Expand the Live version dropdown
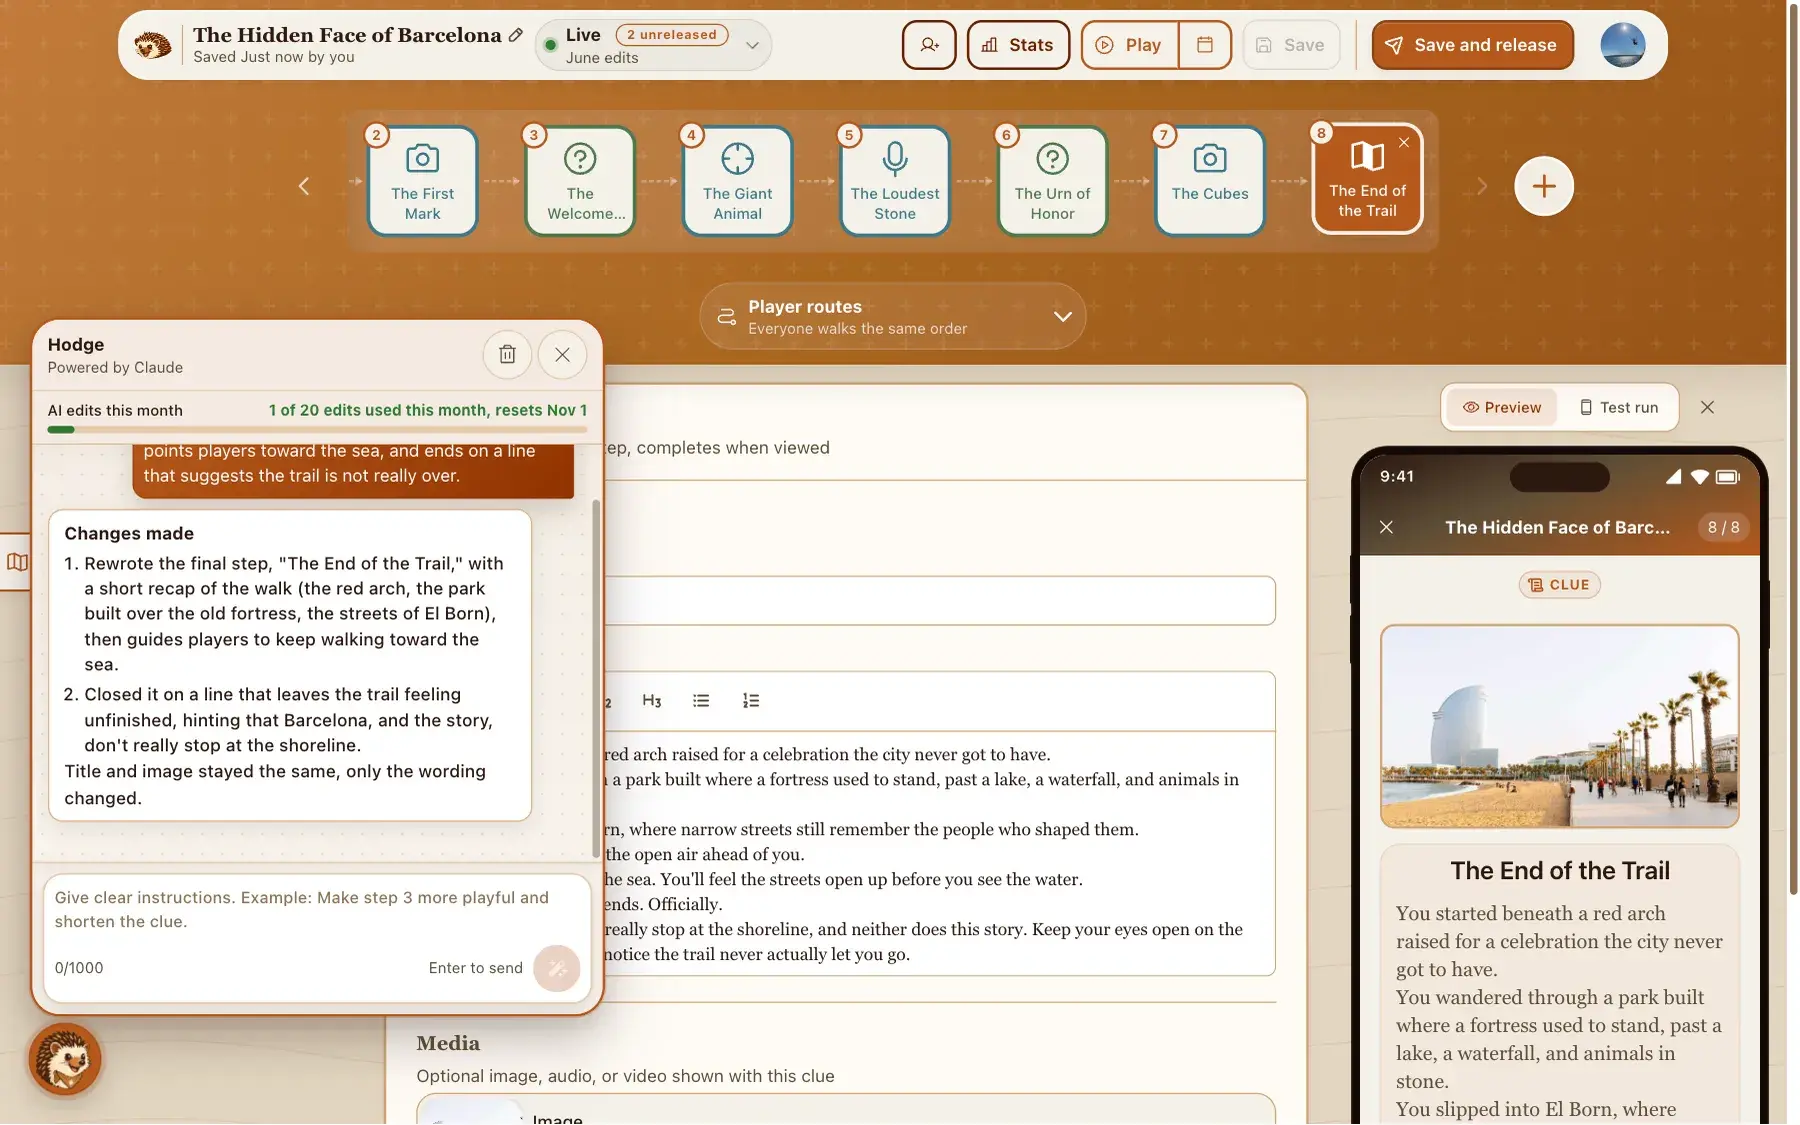The height and width of the screenshot is (1125, 1800). pyautogui.click(x=752, y=45)
